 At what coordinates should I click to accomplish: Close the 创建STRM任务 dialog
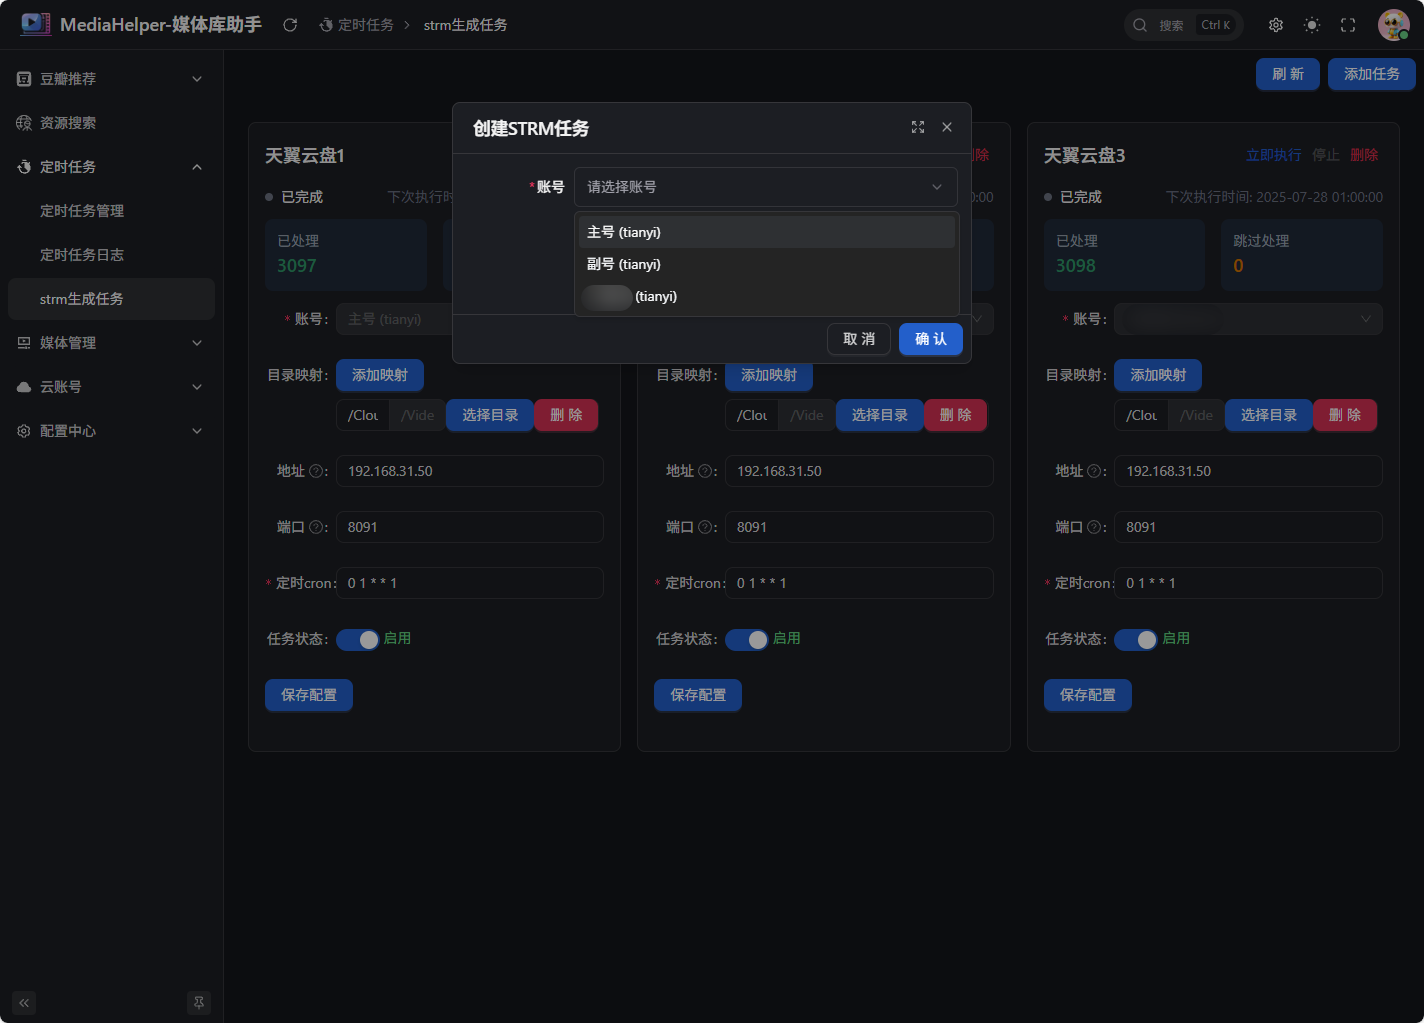click(x=947, y=127)
